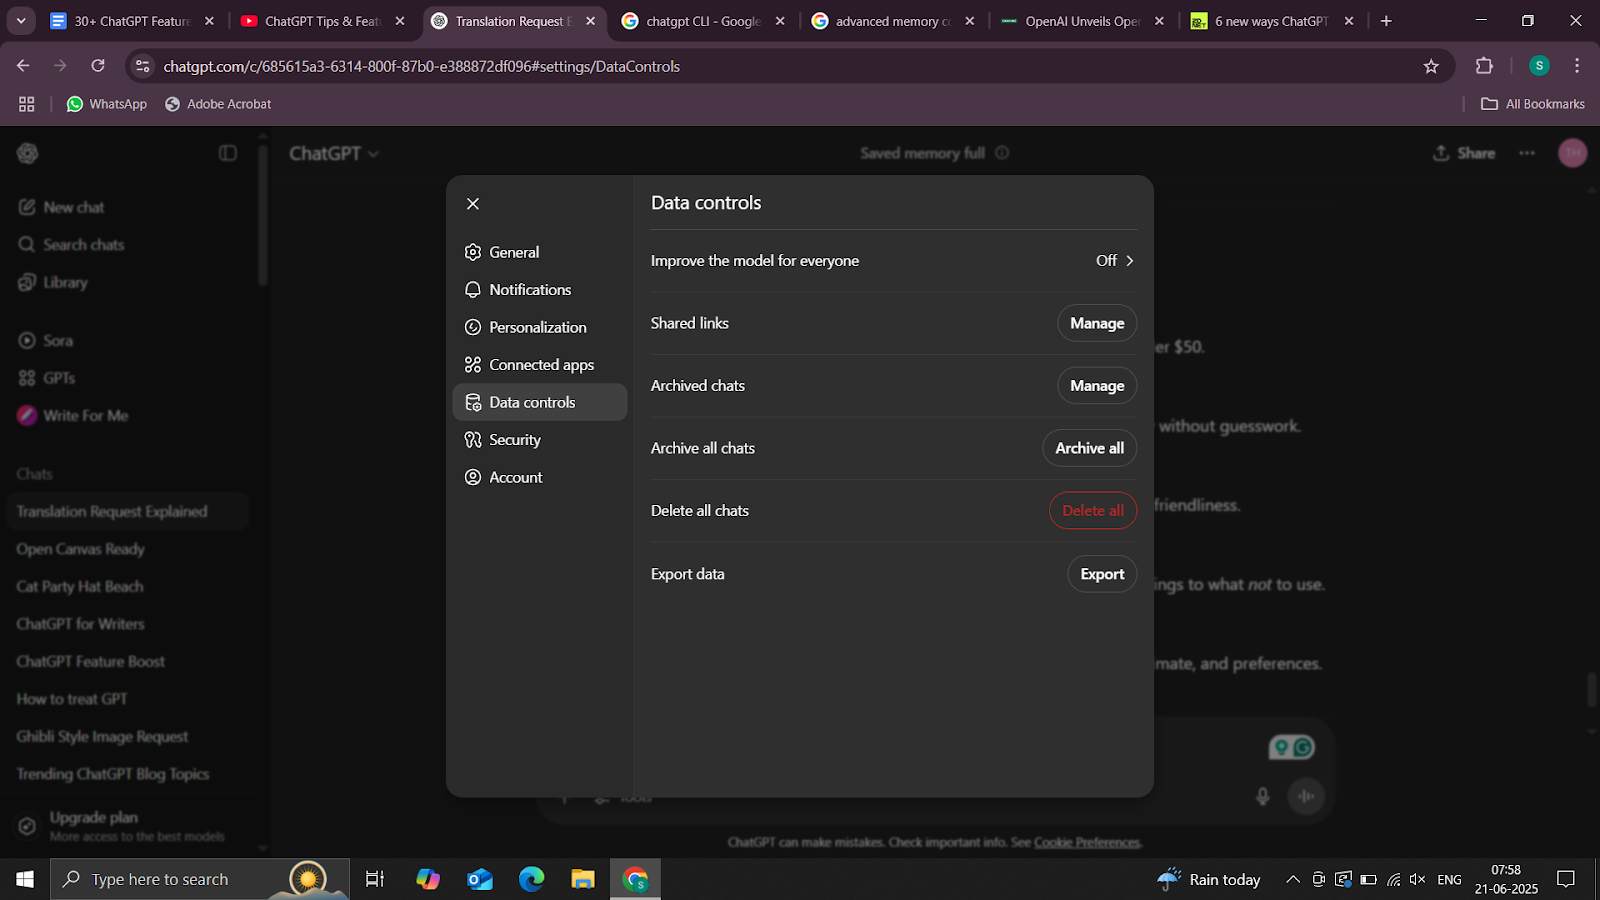
Task: Click the taskbar search box
Action: pos(200,879)
